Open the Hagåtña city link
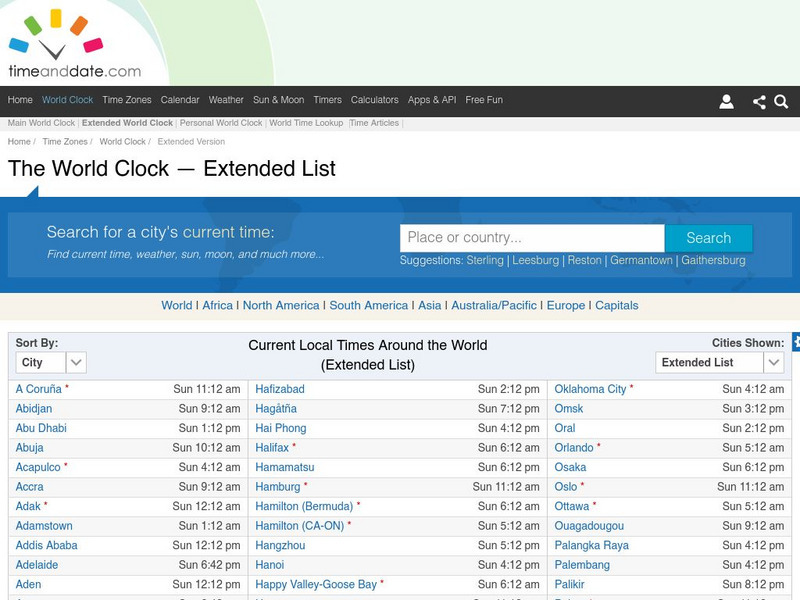This screenshot has width=800, height=600. click(x=276, y=409)
